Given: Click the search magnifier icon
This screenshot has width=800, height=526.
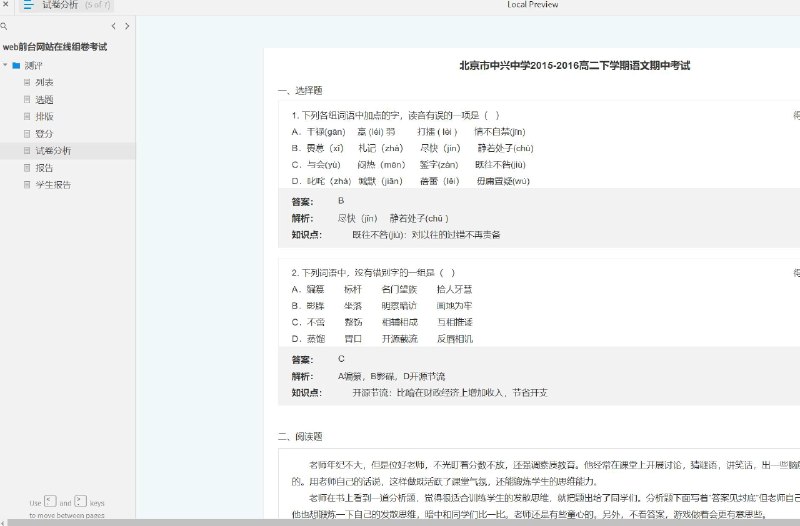Looking at the screenshot, I should pyautogui.click(x=4, y=26).
